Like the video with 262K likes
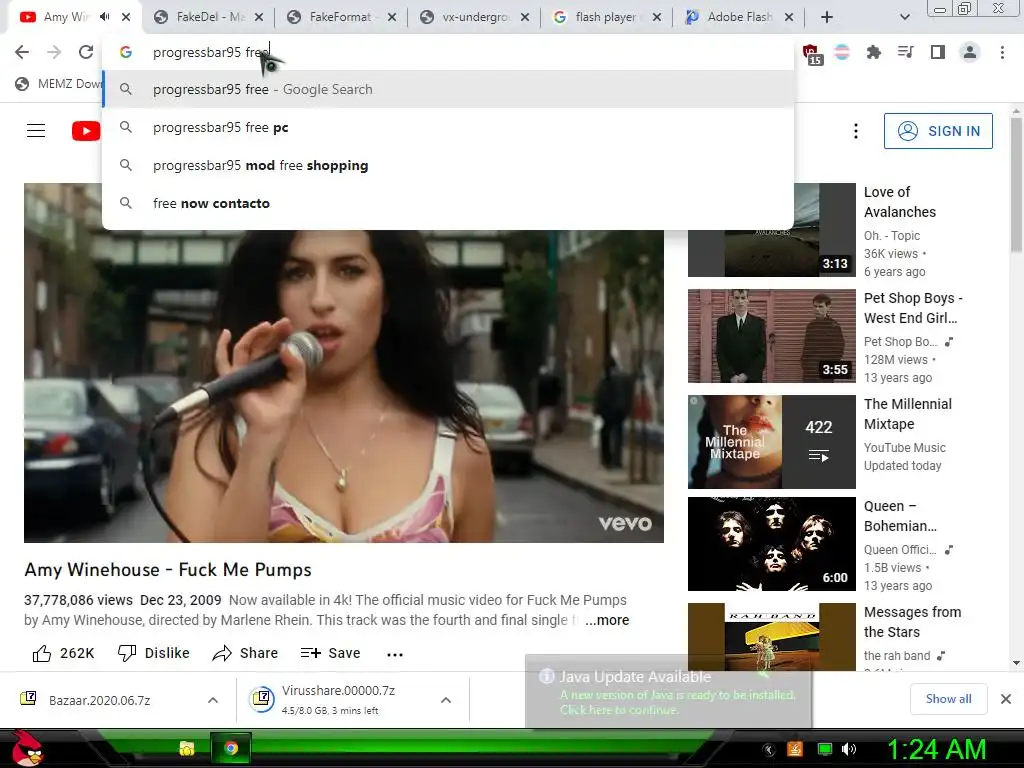The width and height of the screenshot is (1024, 768). pos(63,653)
